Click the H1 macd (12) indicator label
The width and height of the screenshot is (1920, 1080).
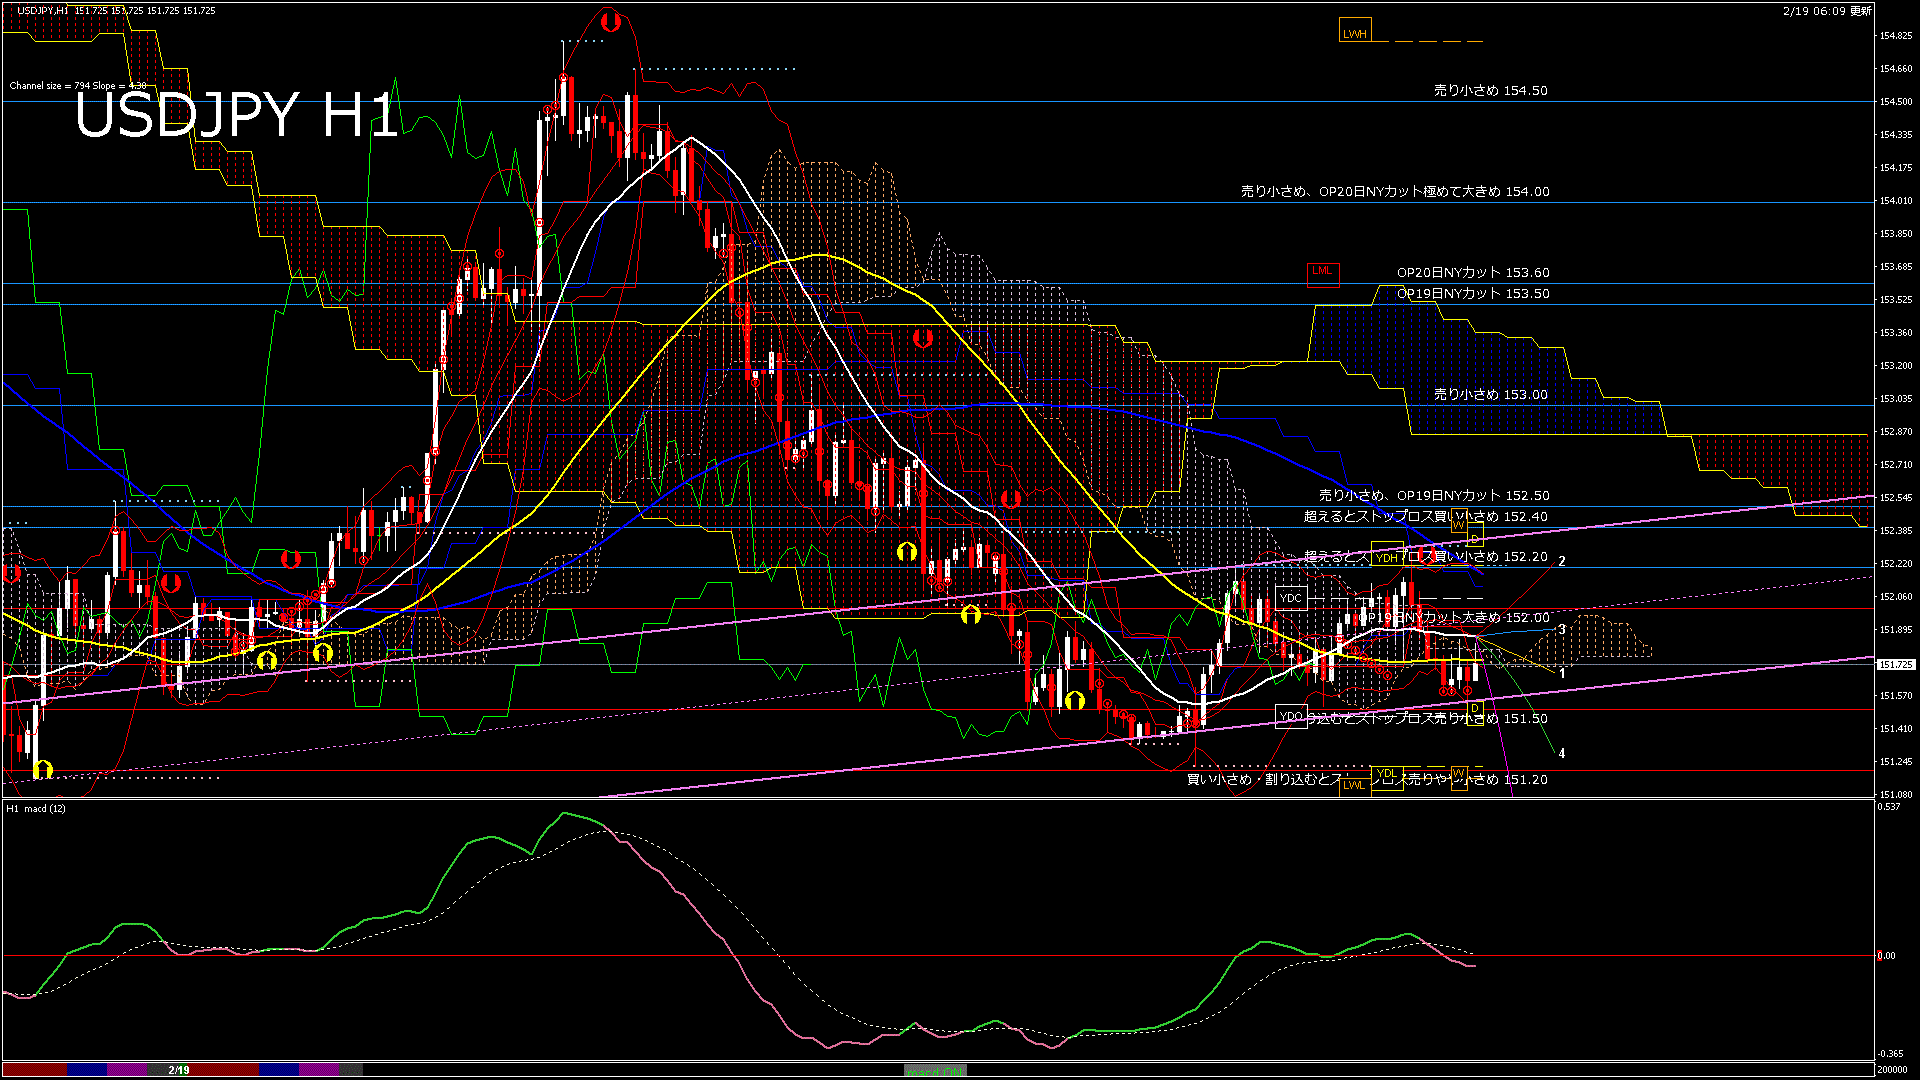(x=36, y=808)
